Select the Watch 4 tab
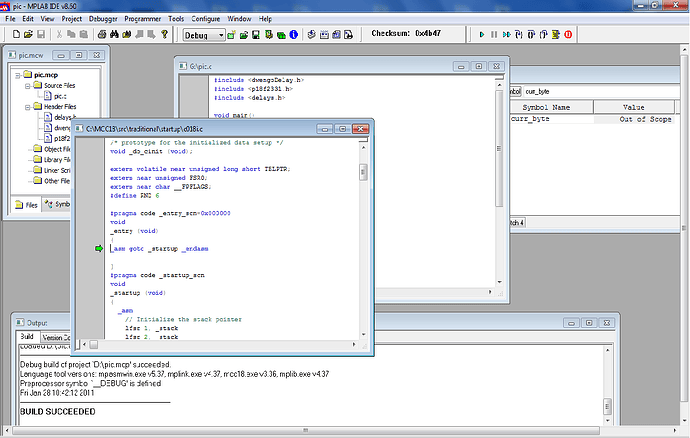The height and width of the screenshot is (438, 690). click(x=517, y=223)
